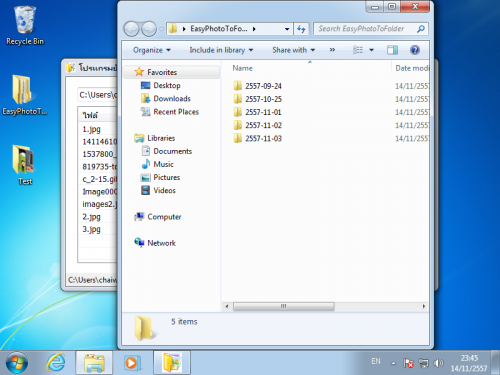The image size is (500, 375).
Task: Expand the root breadcrumb arrow before EasyPhotoToFo...
Action: click(x=184, y=29)
